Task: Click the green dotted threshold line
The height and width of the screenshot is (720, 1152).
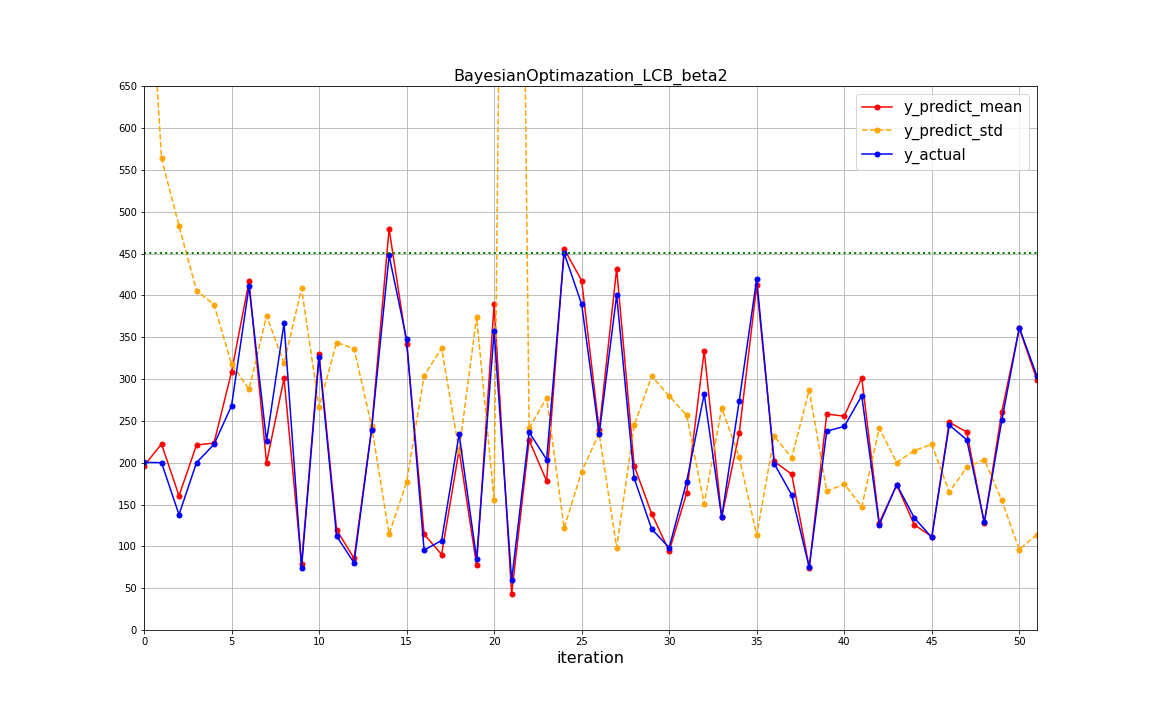Action: 700,253
